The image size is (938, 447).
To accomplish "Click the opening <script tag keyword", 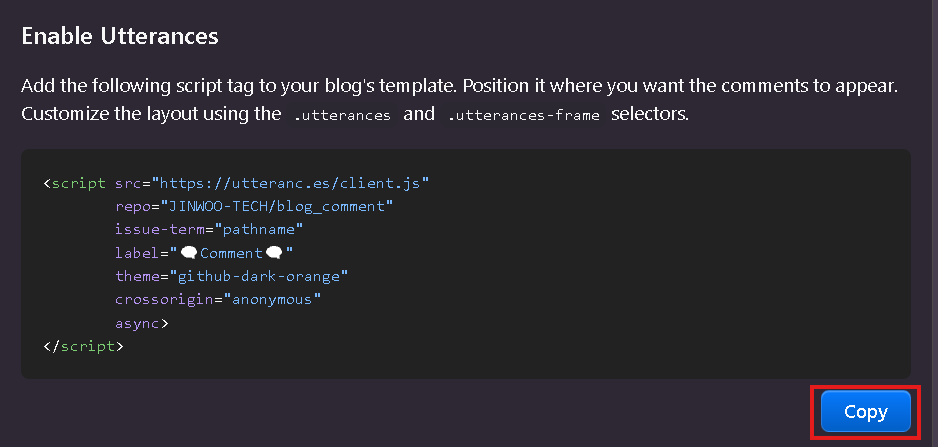I will (x=75, y=183).
